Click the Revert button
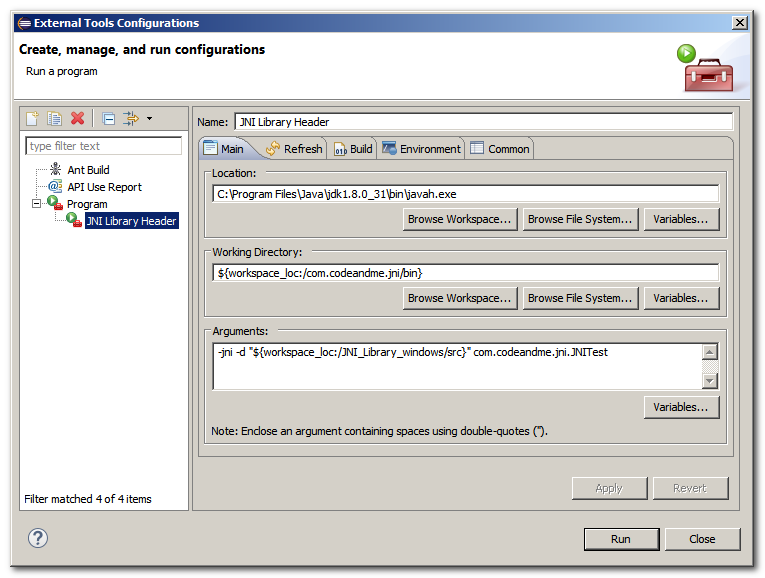 coord(690,488)
